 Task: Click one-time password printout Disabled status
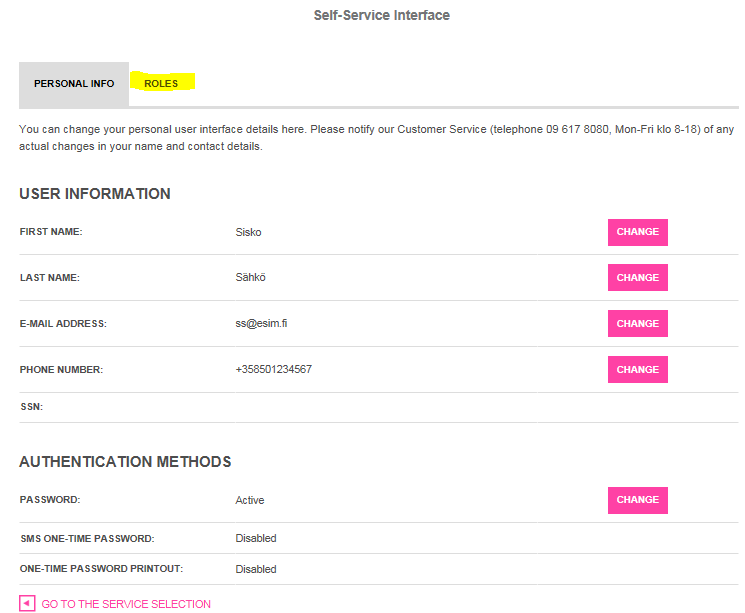coord(256,569)
